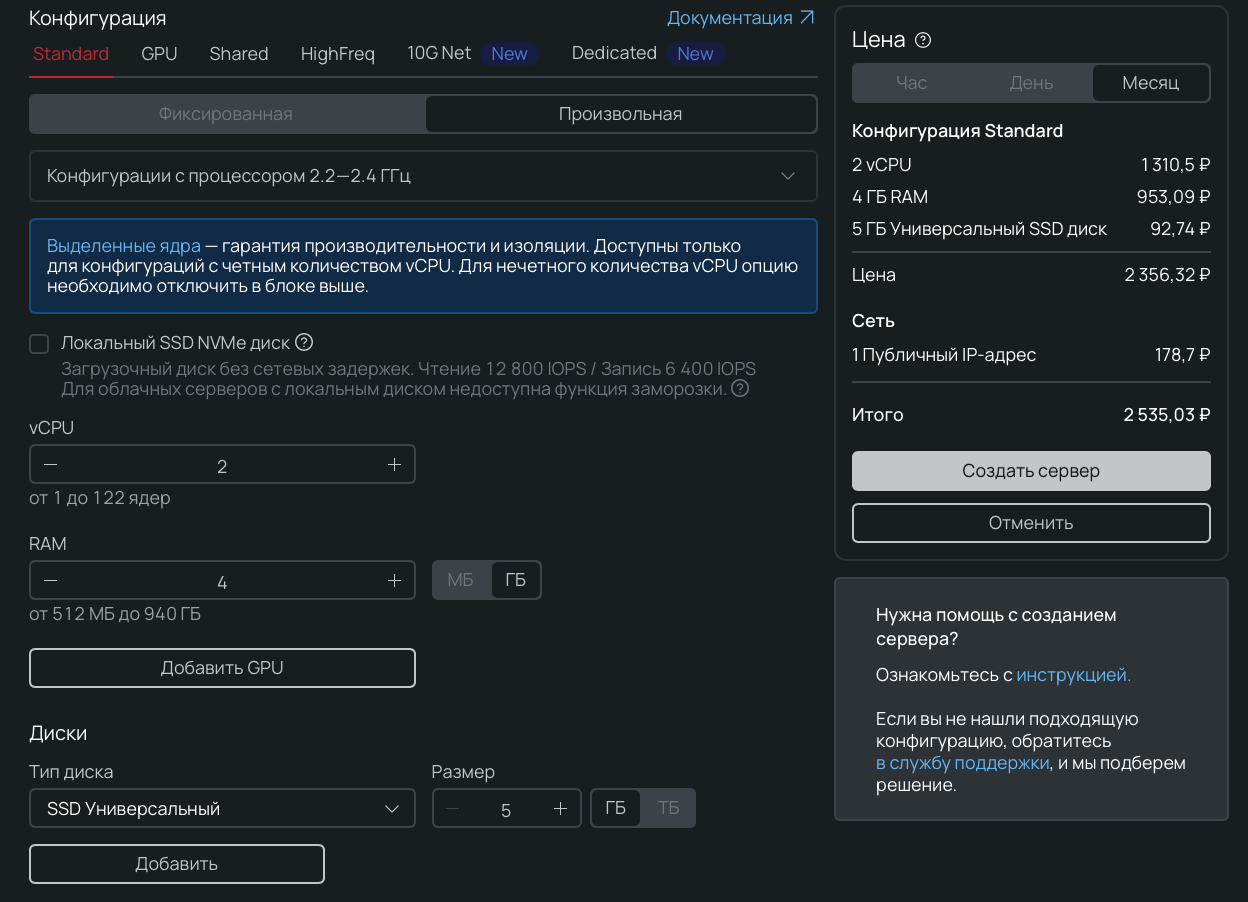Switch disk size units to ТБ
The width and height of the screenshot is (1248, 902).
[x=668, y=808]
